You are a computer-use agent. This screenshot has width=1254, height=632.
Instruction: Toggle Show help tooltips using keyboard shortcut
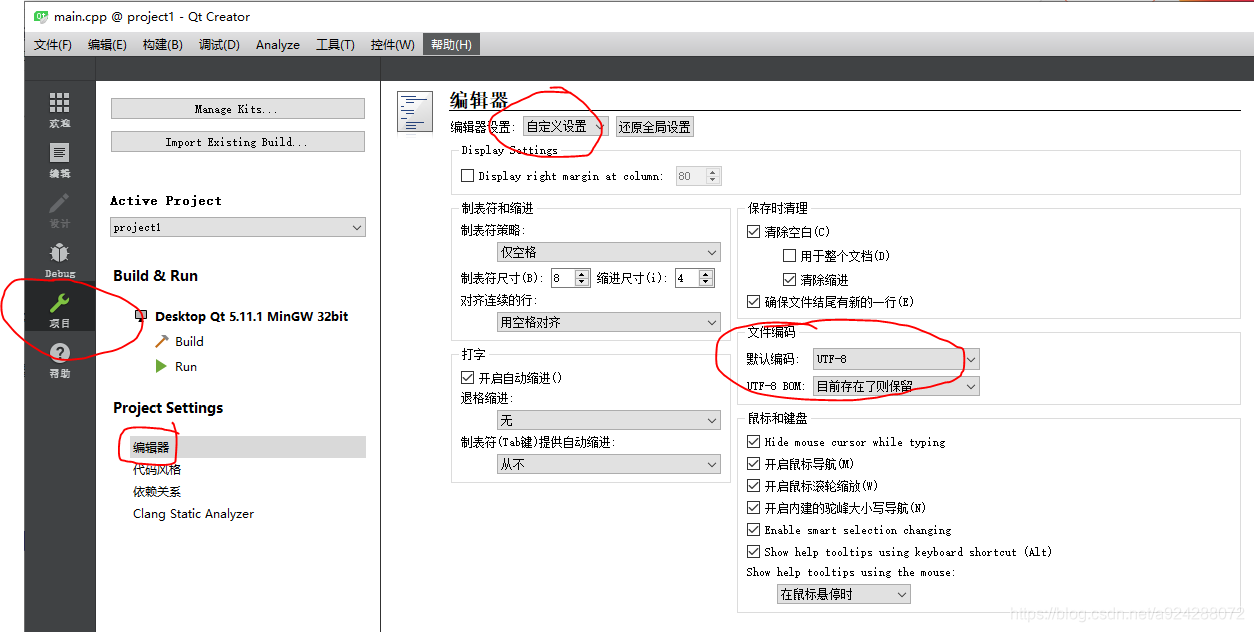click(x=754, y=552)
